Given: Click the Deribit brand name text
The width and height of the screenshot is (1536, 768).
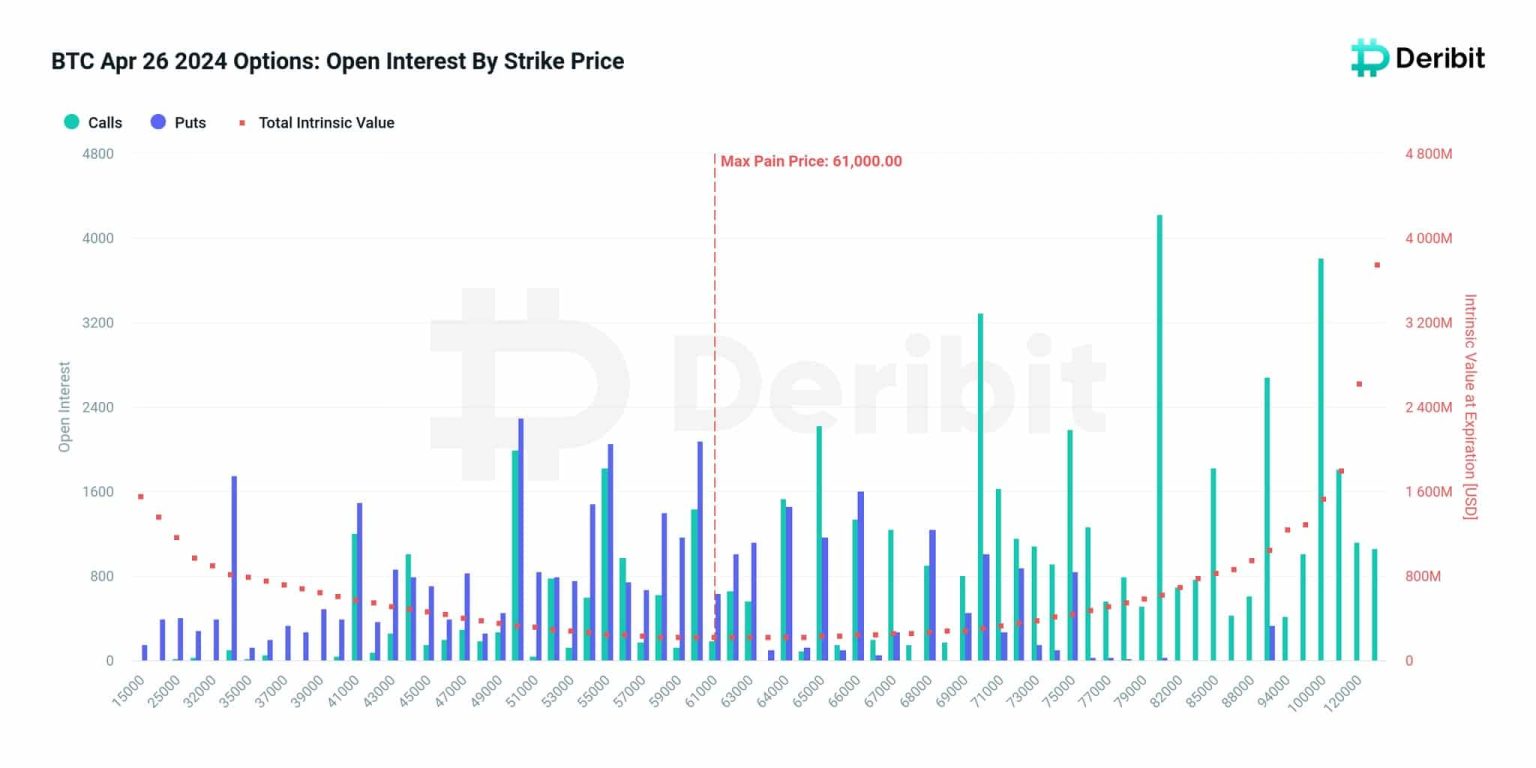Looking at the screenshot, I should [1440, 58].
